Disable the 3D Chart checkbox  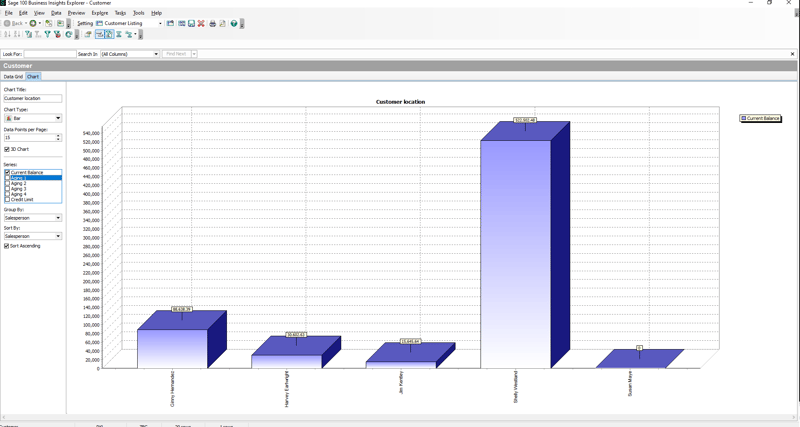point(7,149)
